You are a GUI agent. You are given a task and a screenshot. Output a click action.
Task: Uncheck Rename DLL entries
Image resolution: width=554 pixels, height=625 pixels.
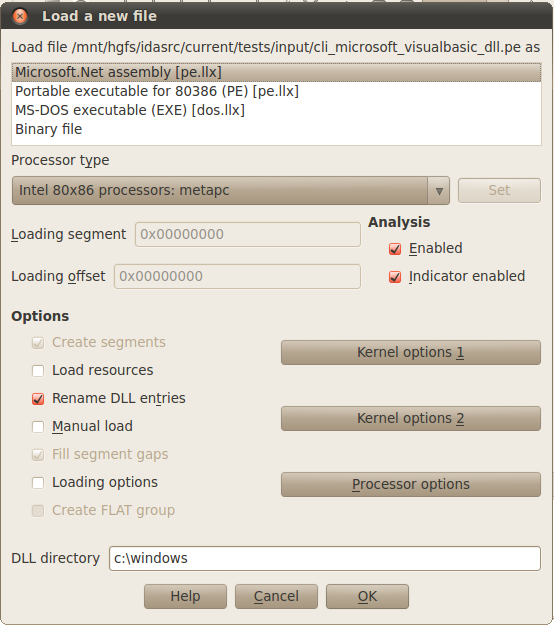pyautogui.click(x=38, y=399)
